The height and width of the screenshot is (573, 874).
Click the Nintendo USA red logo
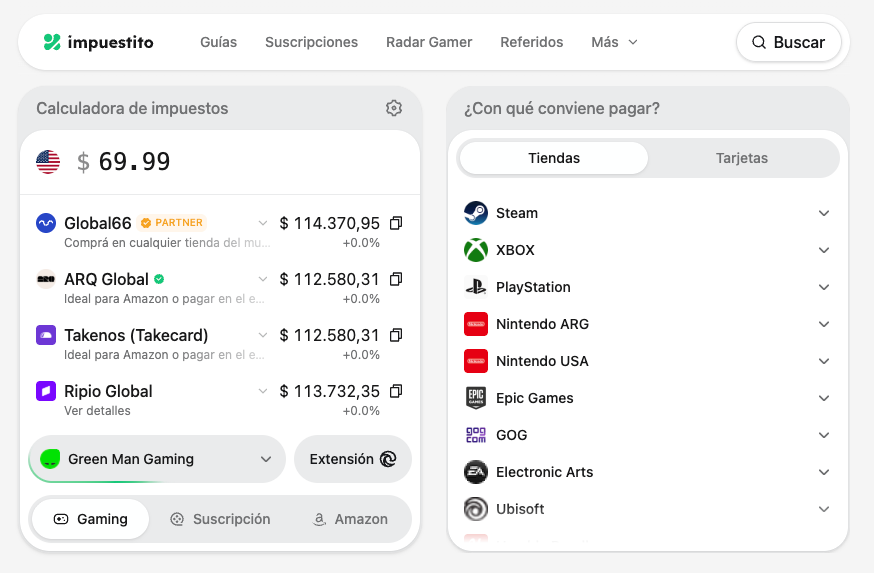point(476,361)
